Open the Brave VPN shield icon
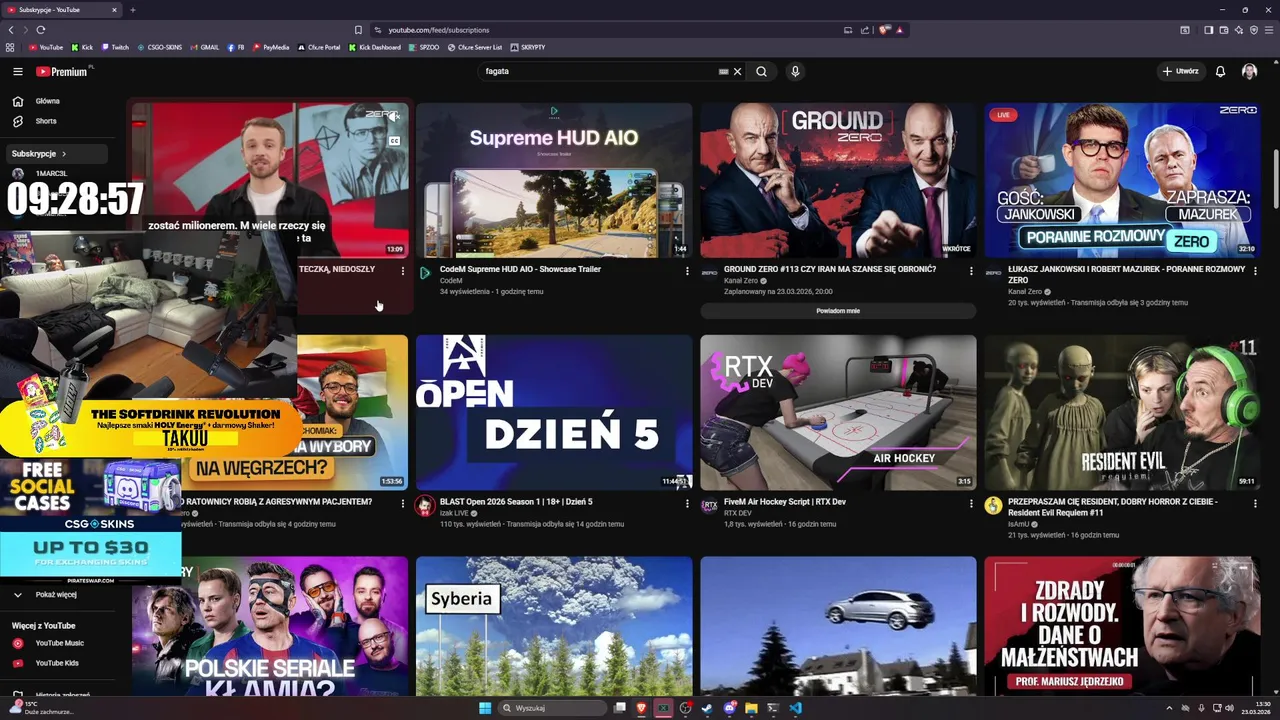This screenshot has width=1280, height=720. 1254,30
